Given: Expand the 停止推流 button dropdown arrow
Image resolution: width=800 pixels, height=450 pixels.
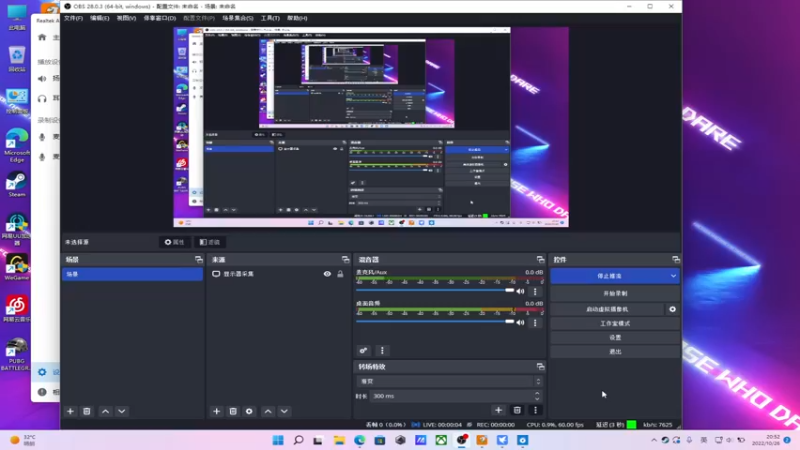Looking at the screenshot, I should tap(673, 276).
